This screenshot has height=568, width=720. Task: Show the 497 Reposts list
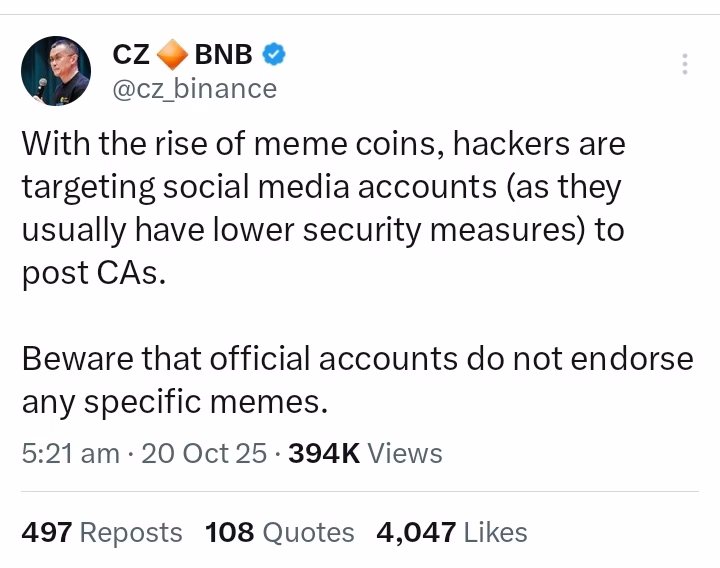[x=102, y=533]
